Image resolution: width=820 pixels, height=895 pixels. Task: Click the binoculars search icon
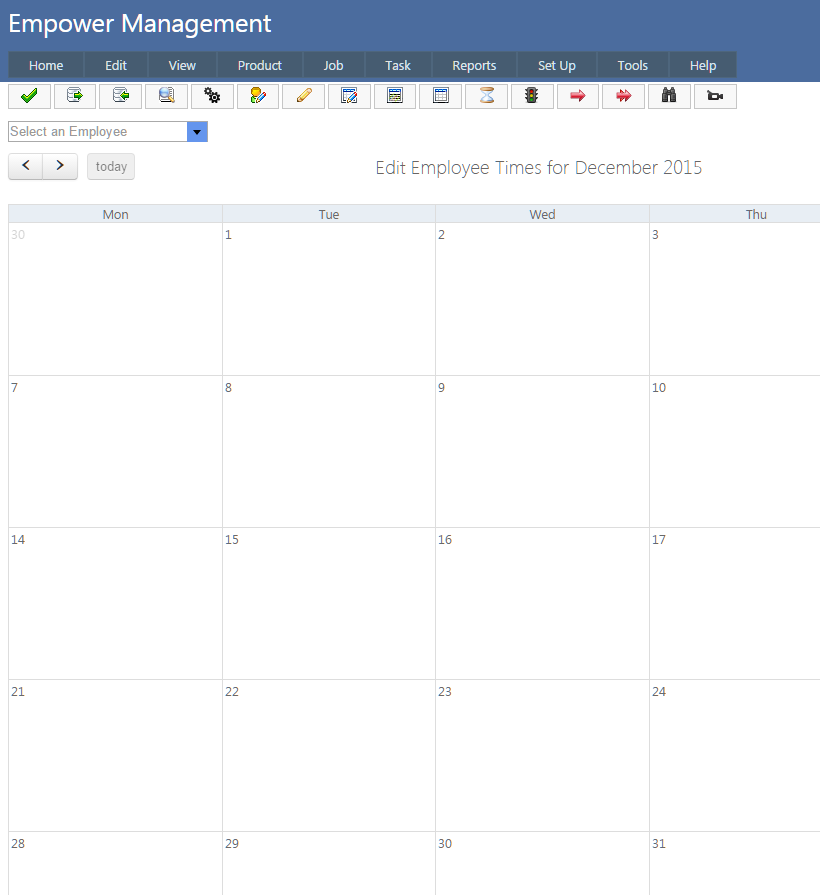(669, 96)
